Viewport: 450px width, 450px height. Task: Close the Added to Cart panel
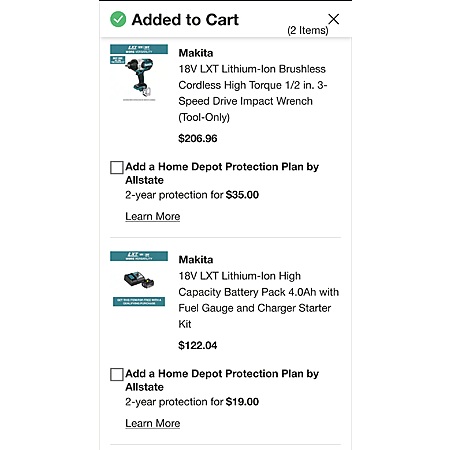pos(333,19)
